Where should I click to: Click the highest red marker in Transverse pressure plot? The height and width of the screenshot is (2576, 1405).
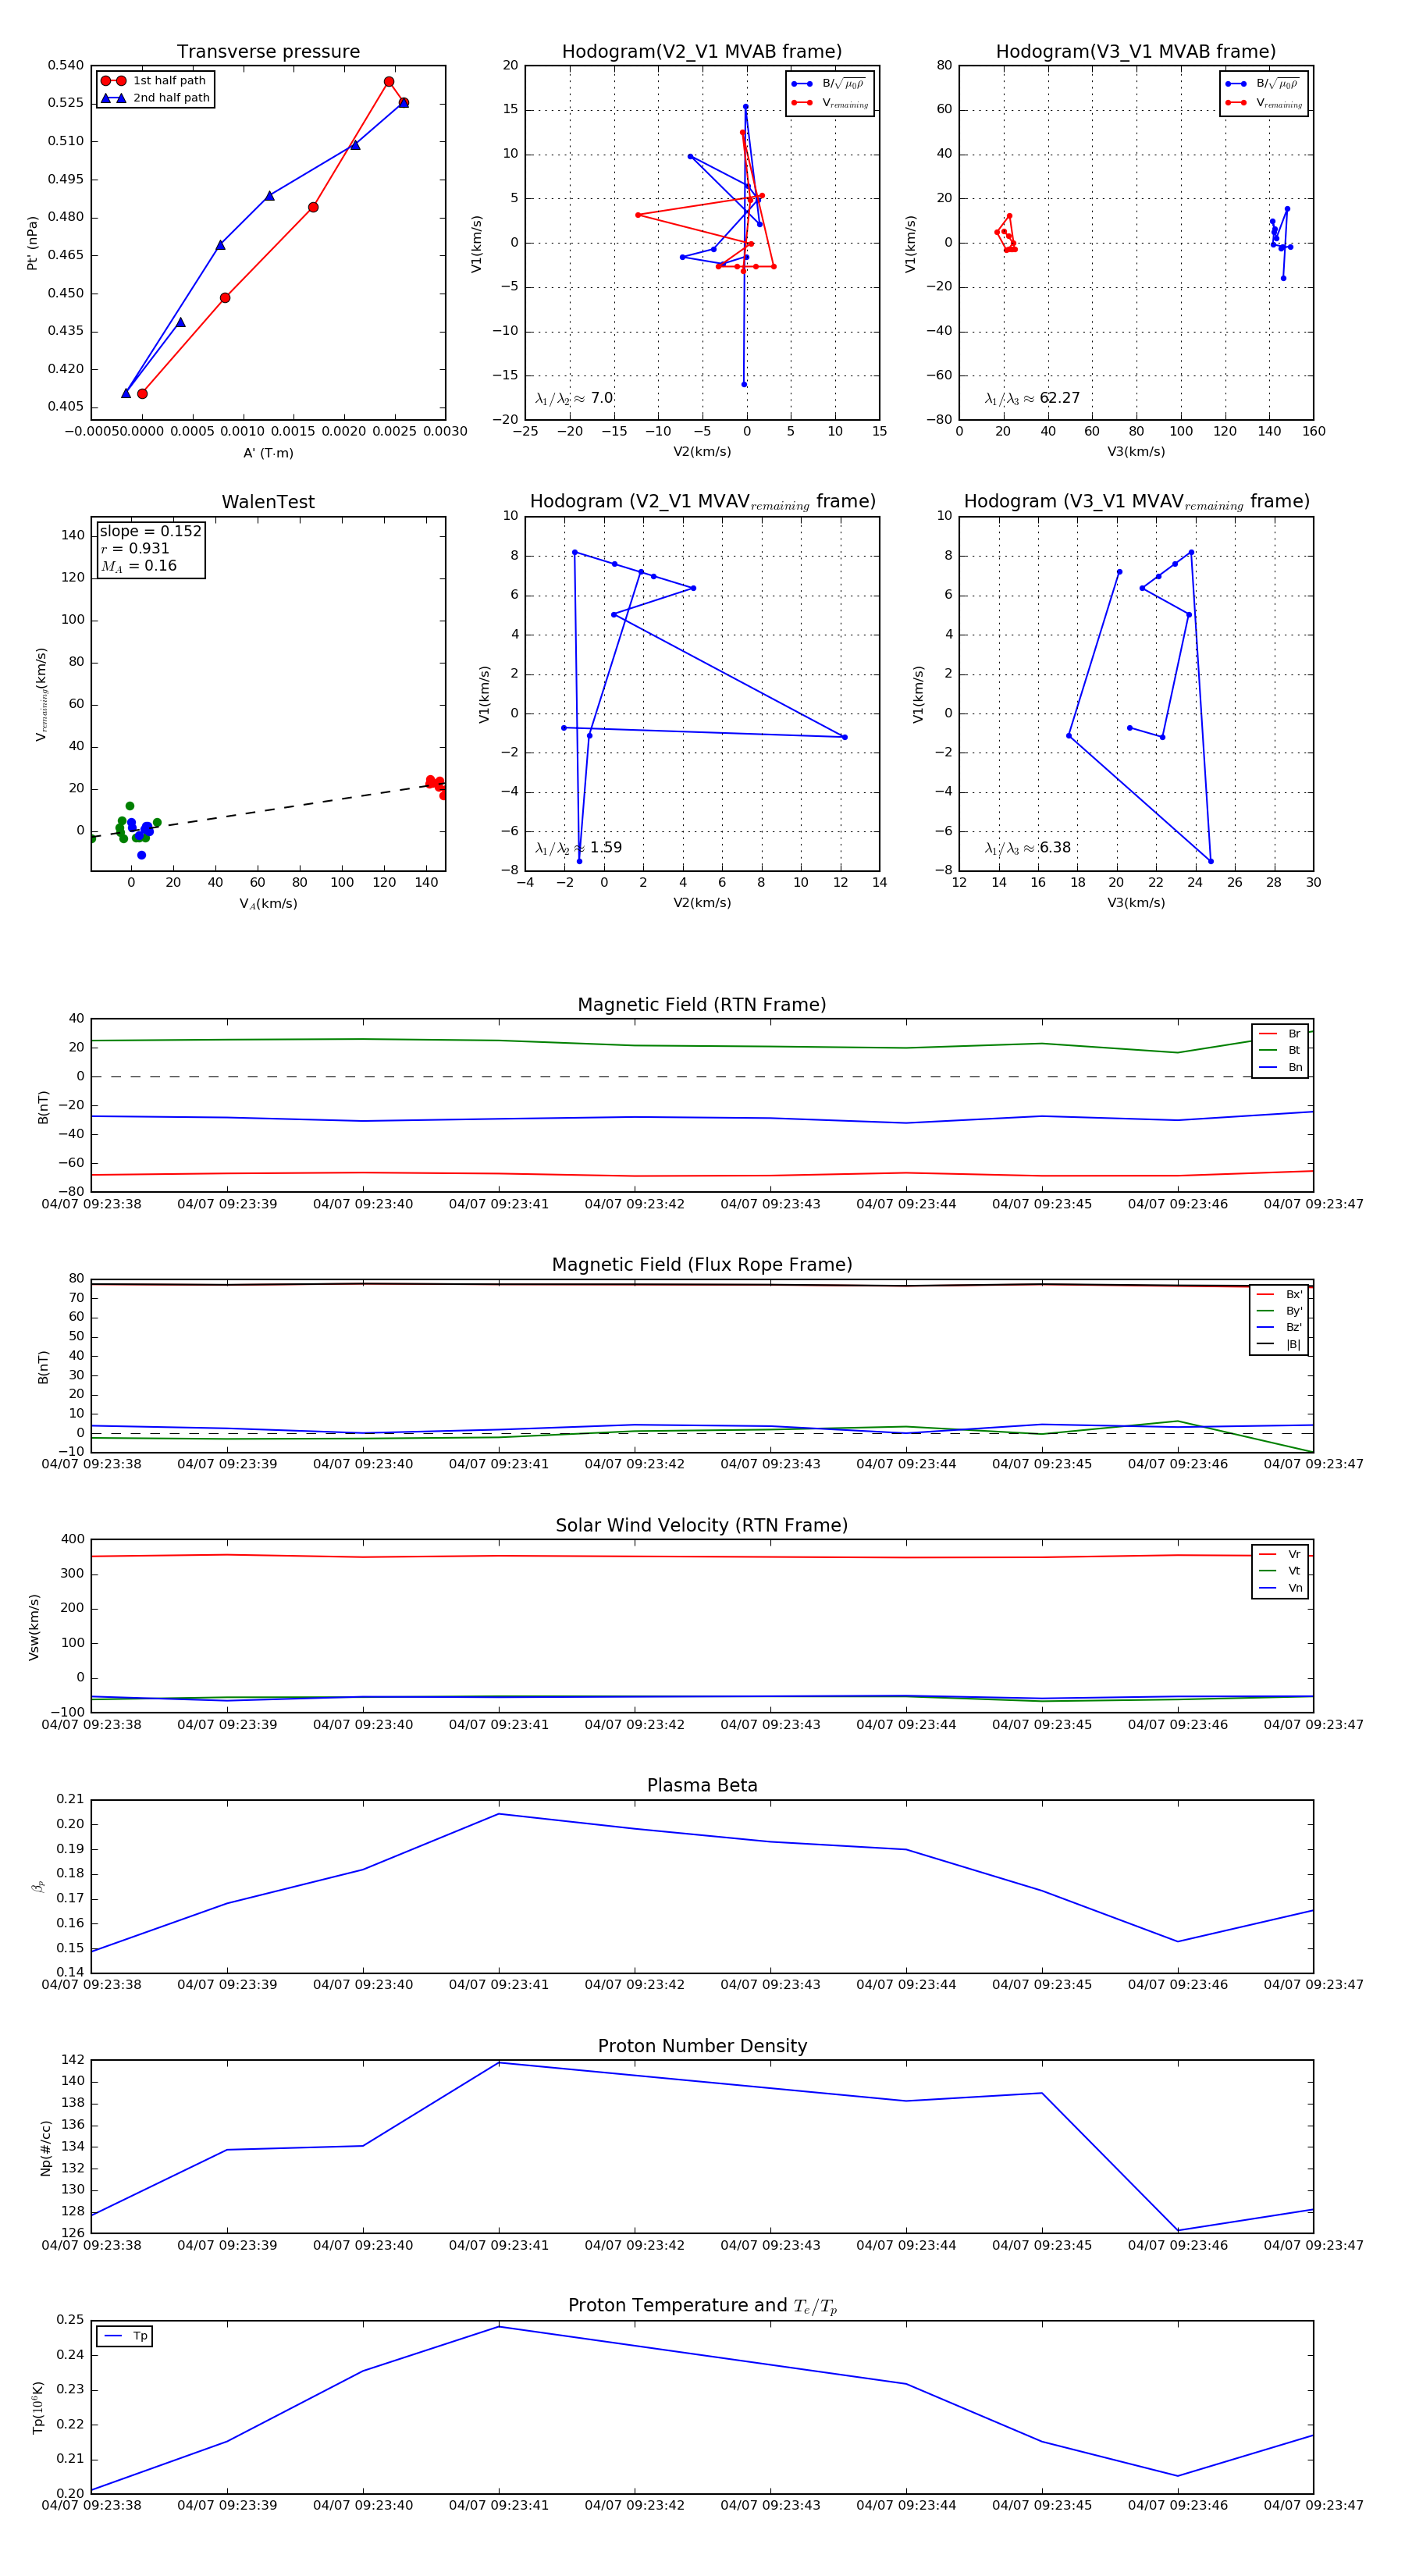point(389,82)
